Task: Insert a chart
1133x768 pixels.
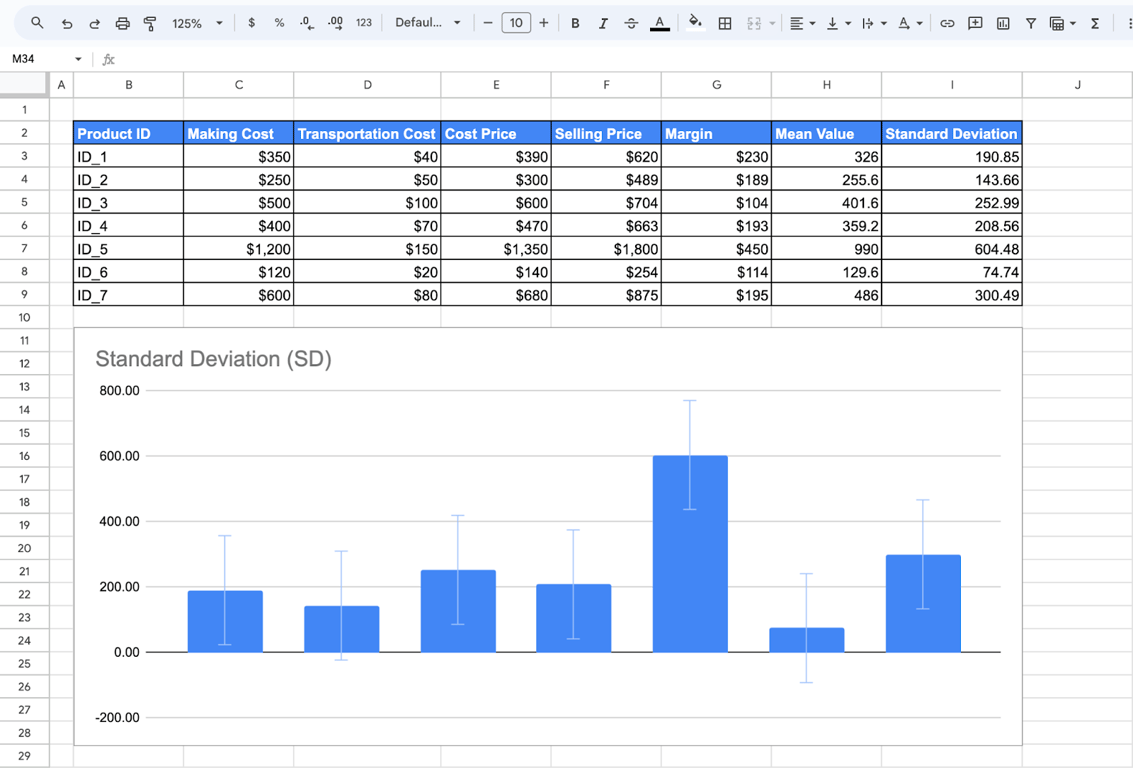Action: click(x=1003, y=23)
